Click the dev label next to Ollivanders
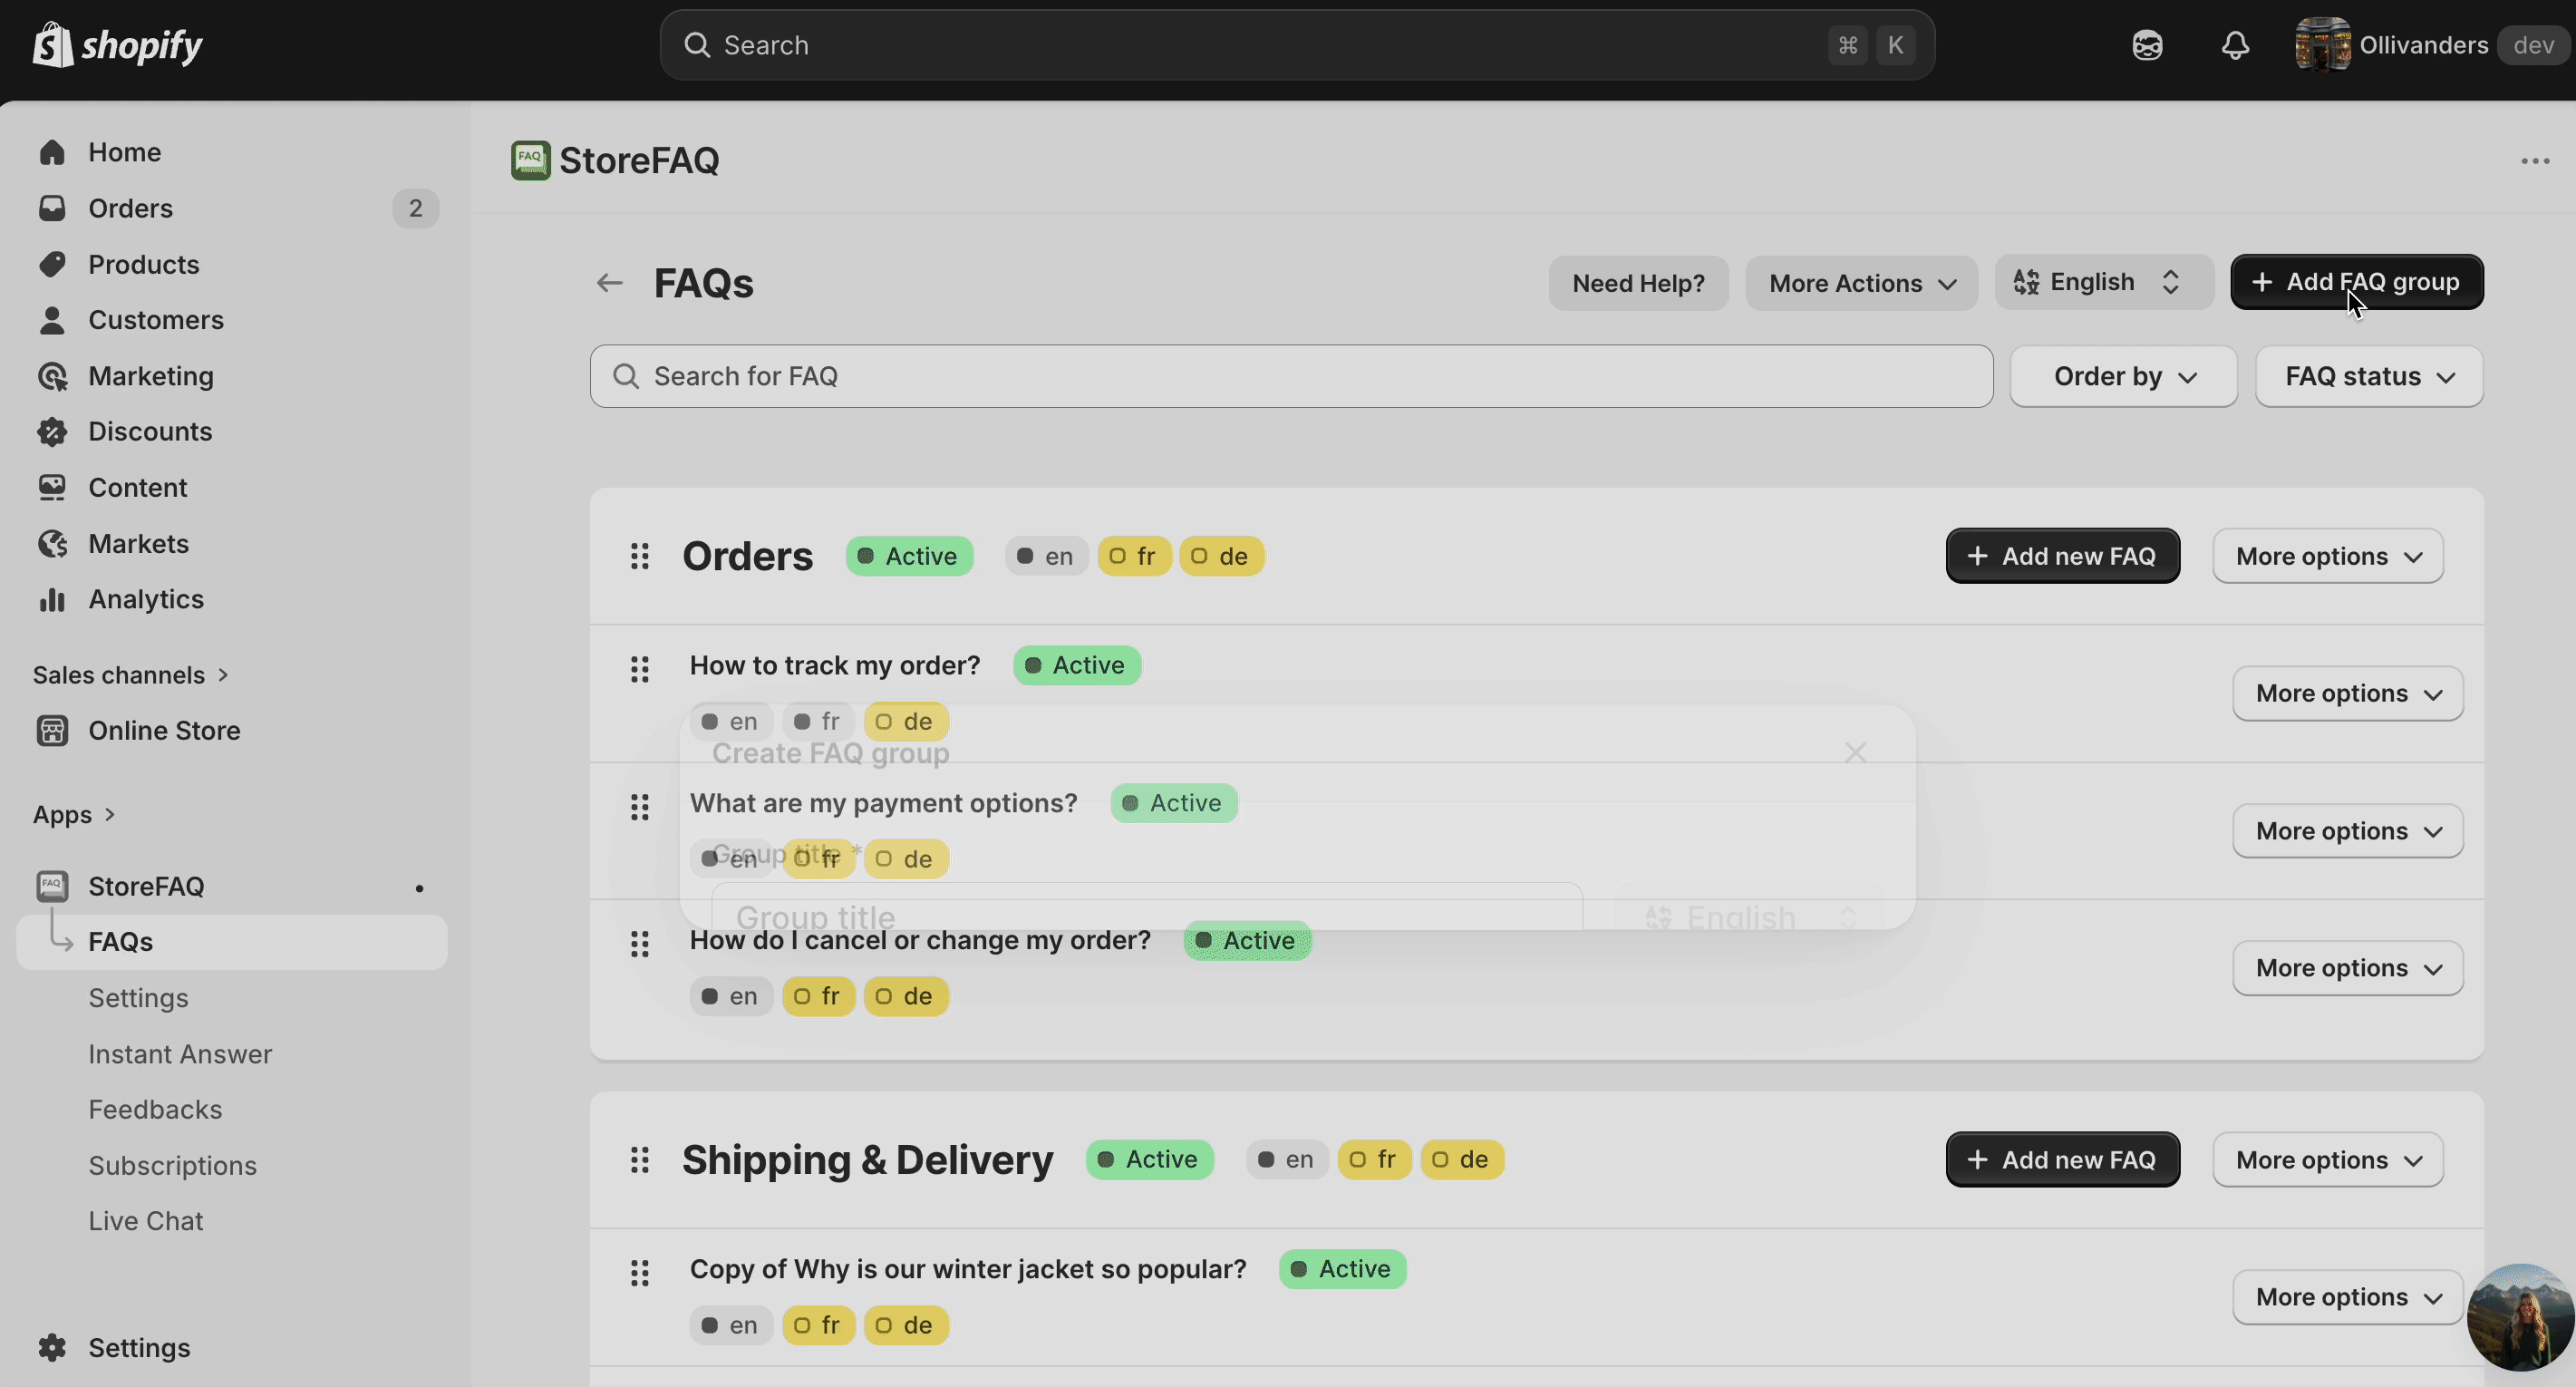This screenshot has width=2576, height=1387. pyautogui.click(x=2533, y=45)
